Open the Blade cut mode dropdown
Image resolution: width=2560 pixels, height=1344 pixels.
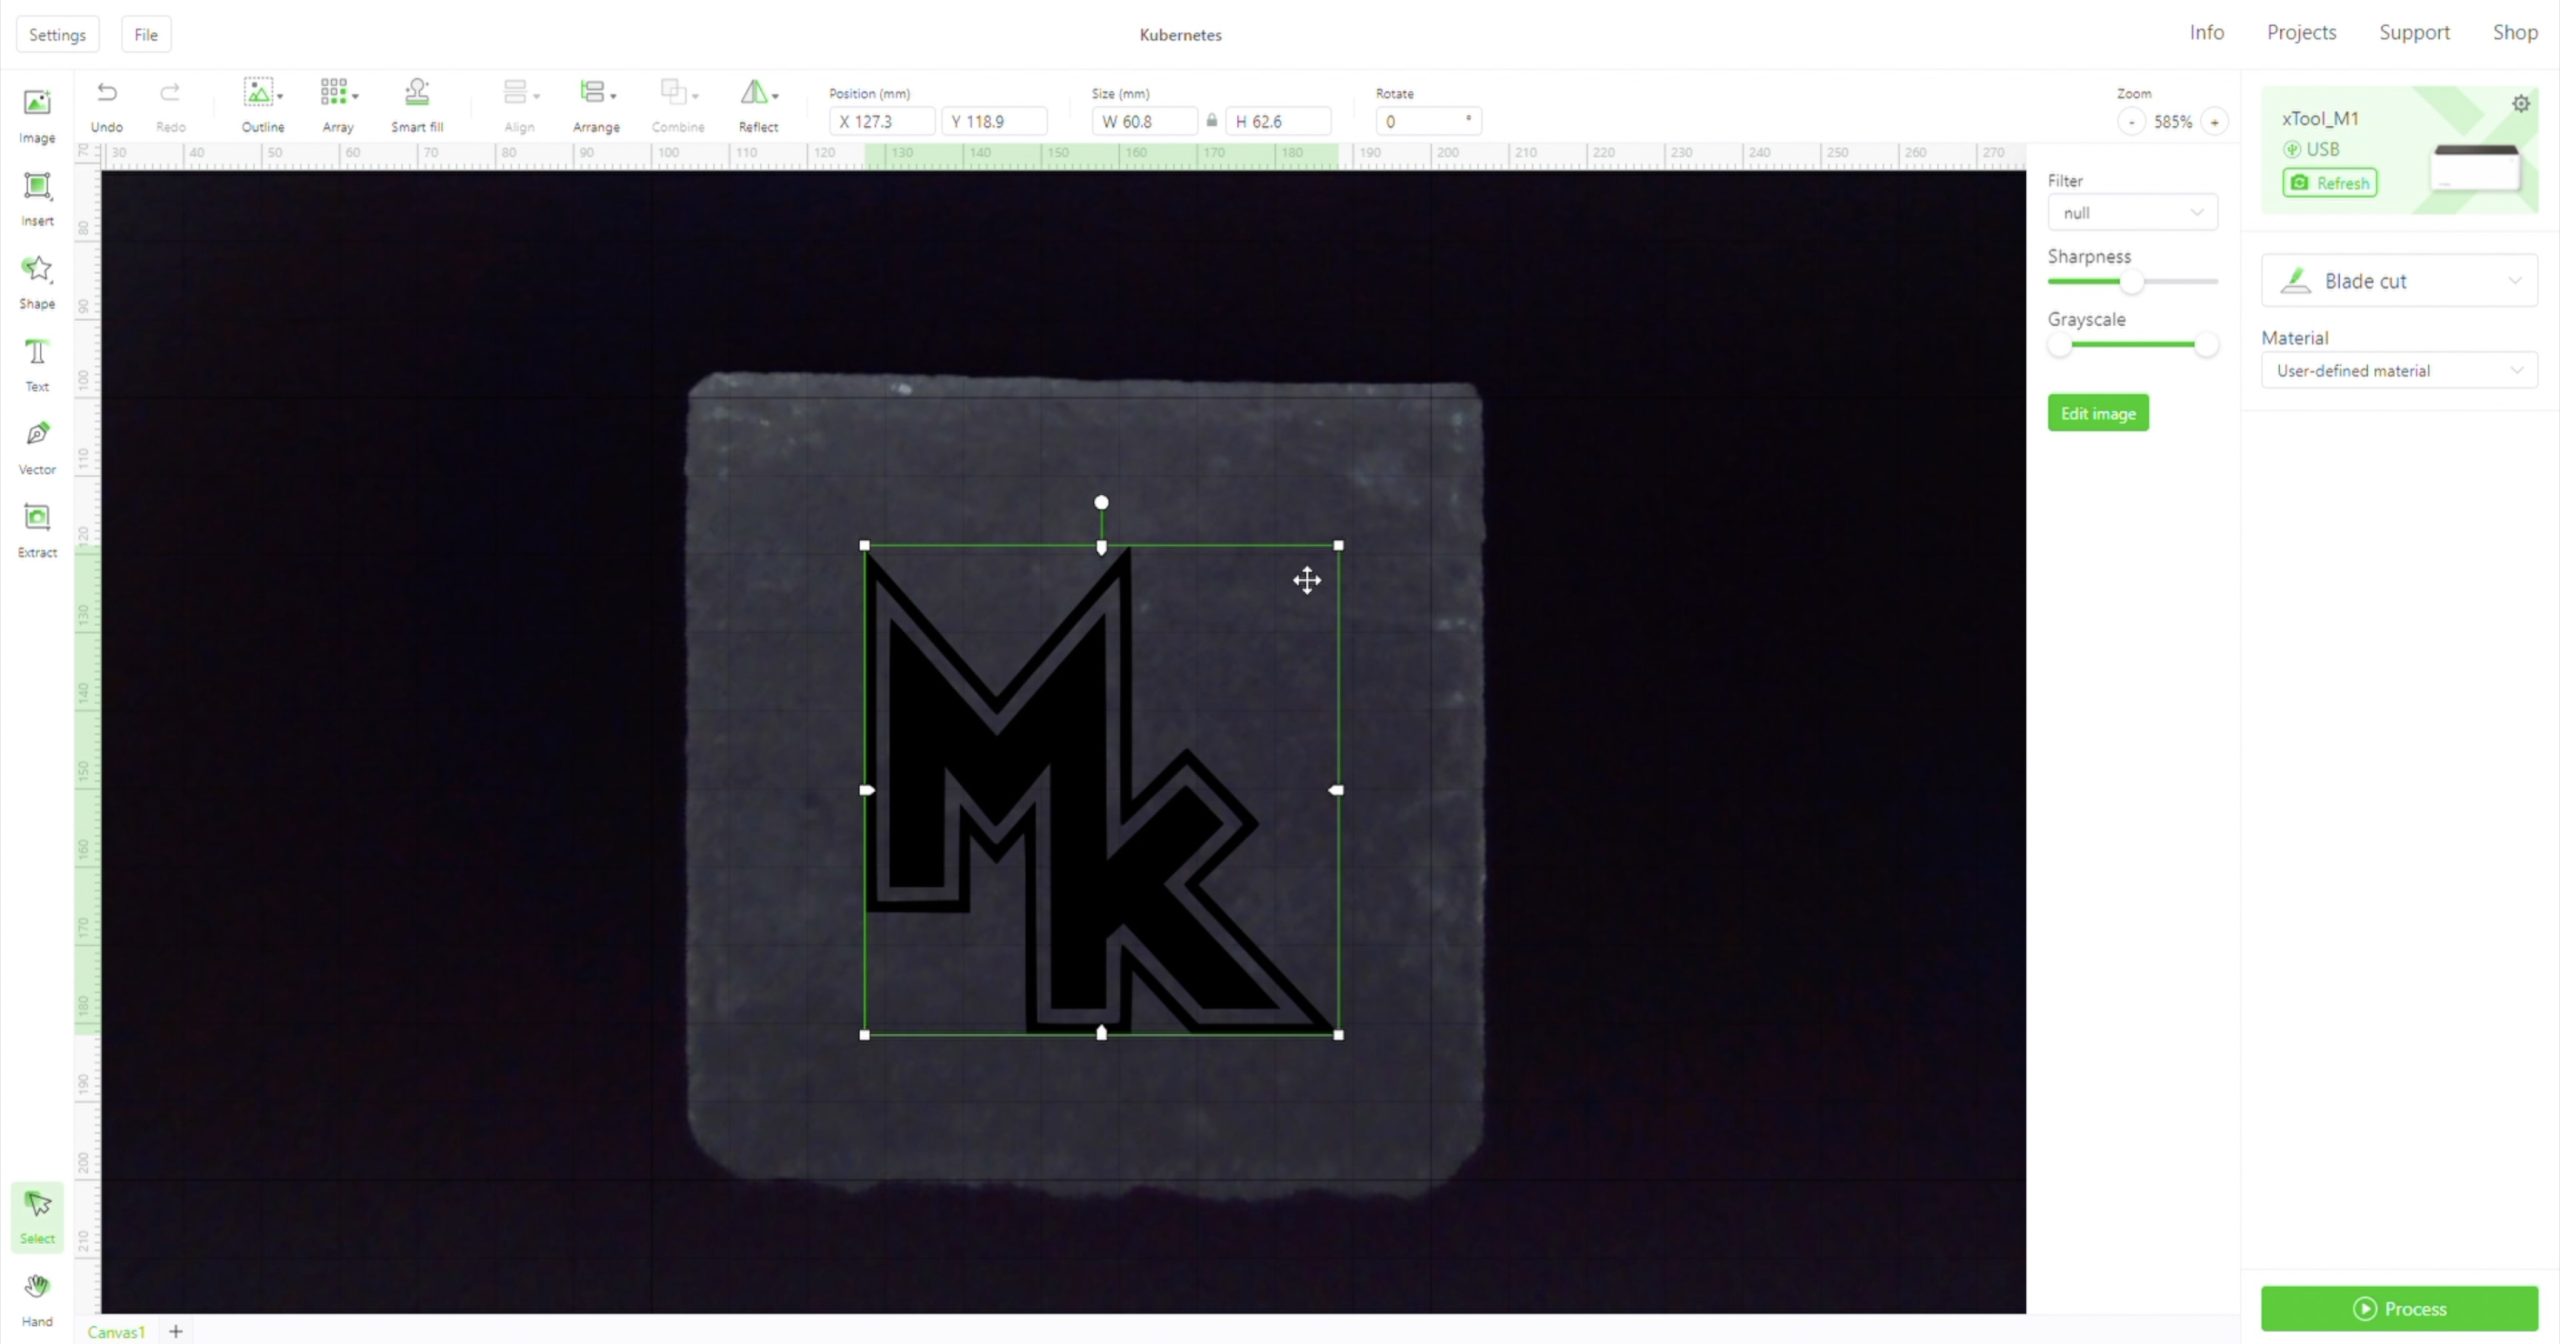tap(2398, 281)
